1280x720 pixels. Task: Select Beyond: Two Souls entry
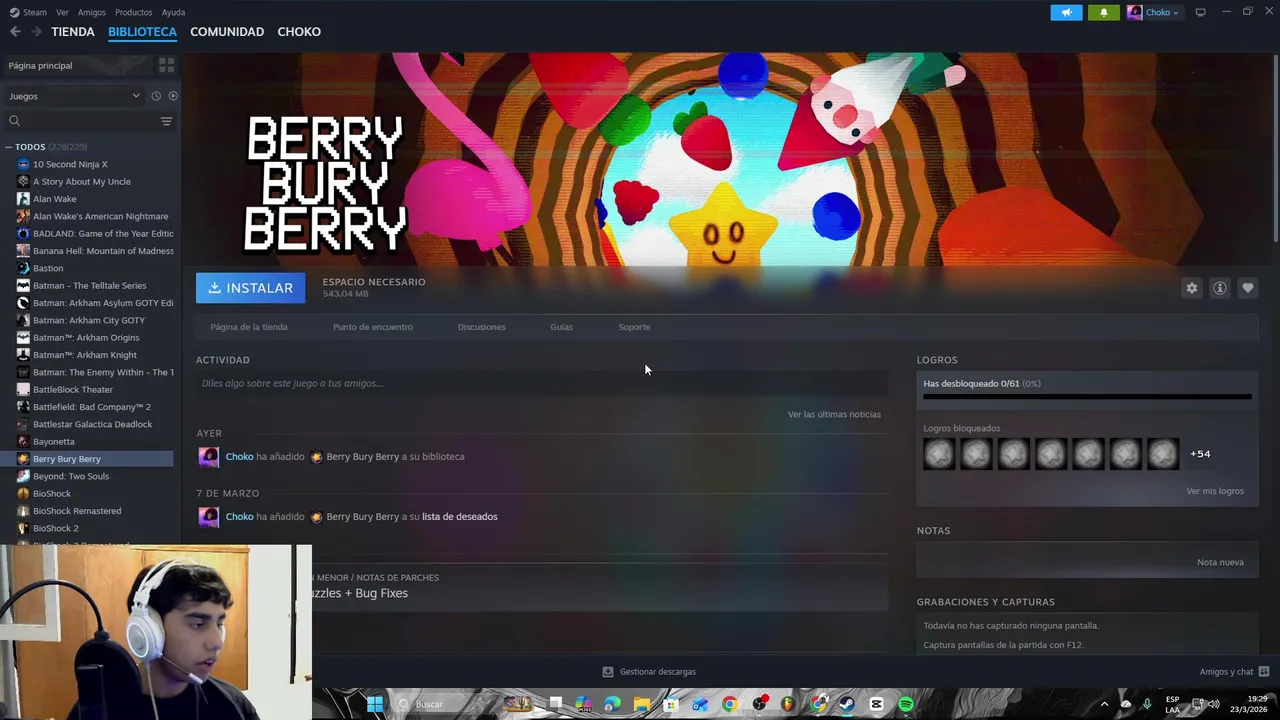[90, 476]
